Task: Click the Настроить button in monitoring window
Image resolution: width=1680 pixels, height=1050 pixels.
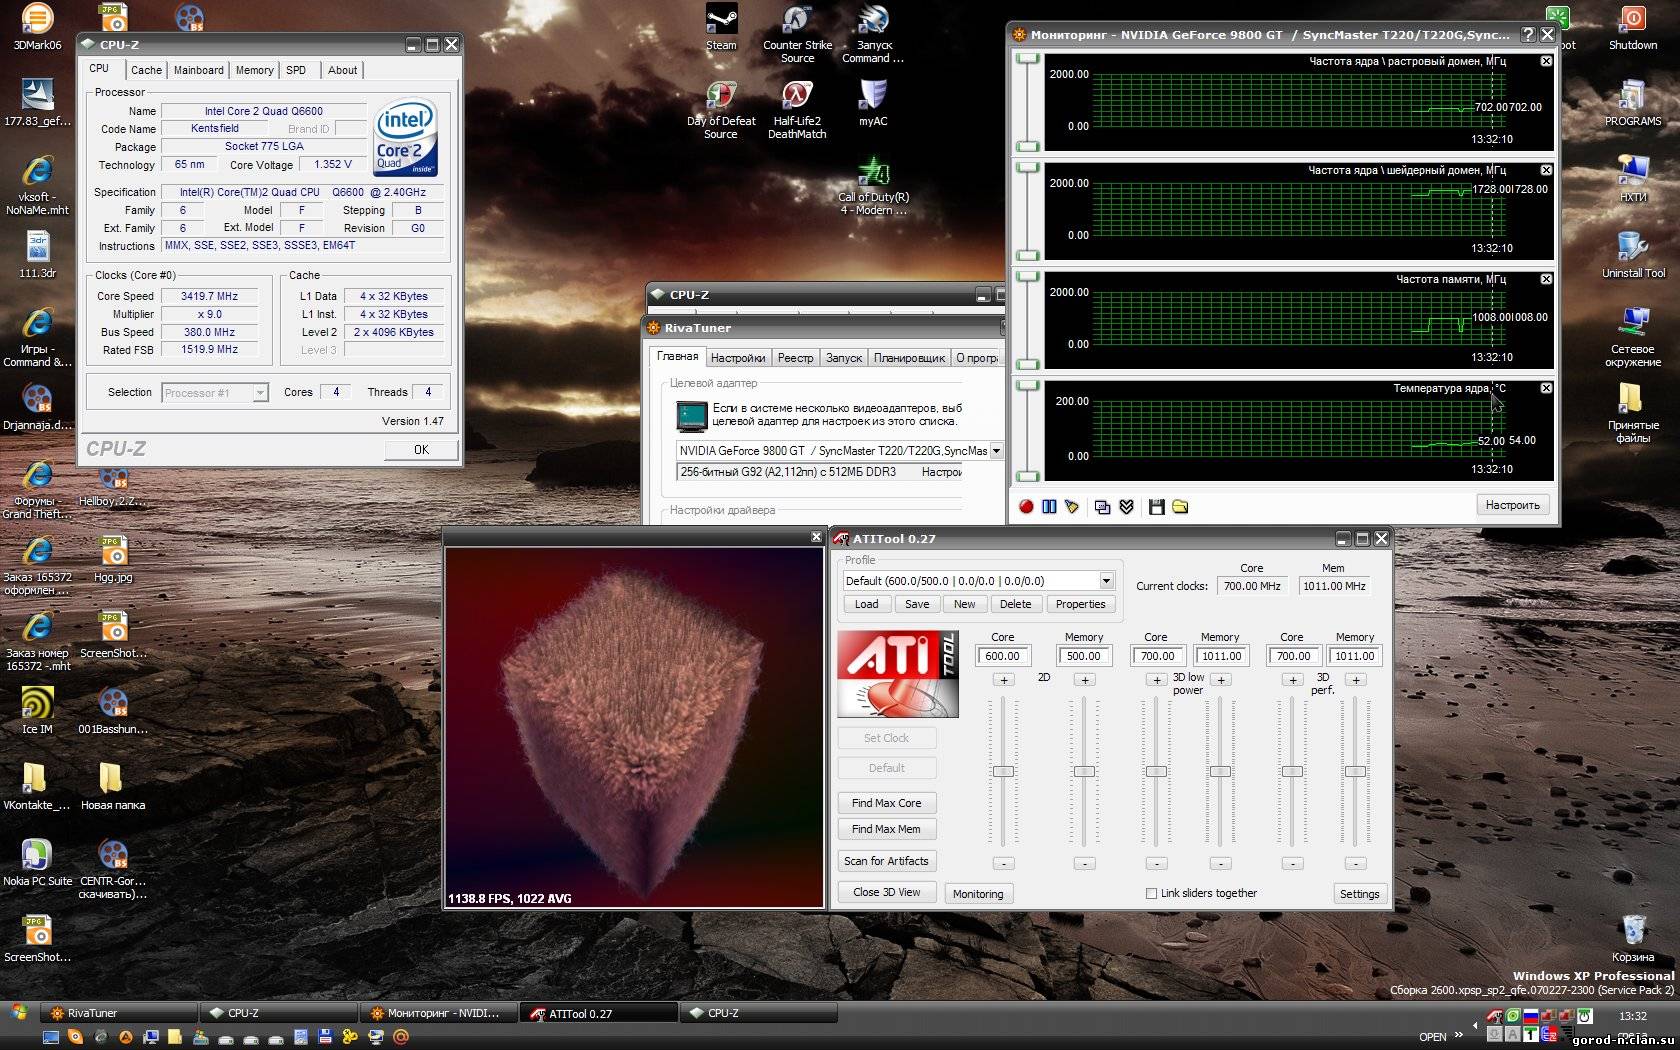Action: [x=1512, y=505]
